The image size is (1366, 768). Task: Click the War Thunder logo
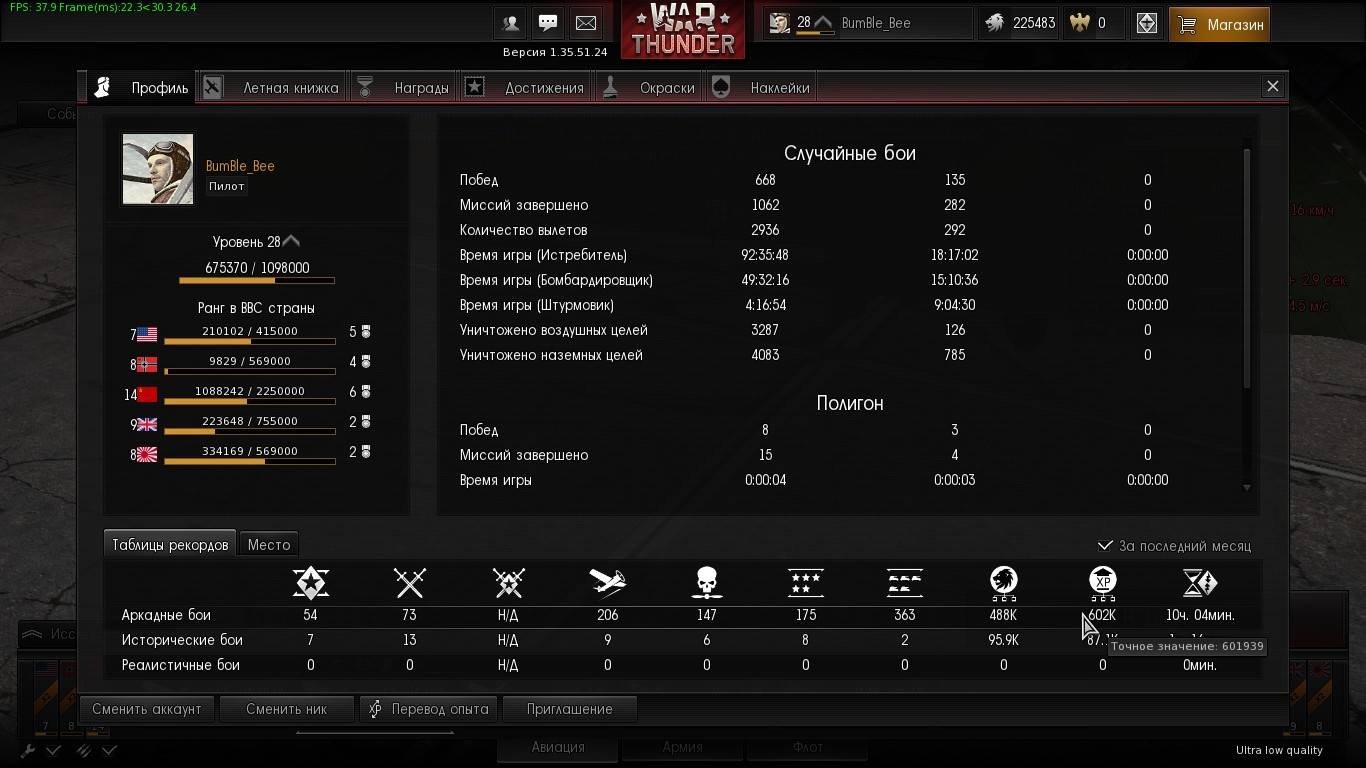tap(684, 29)
